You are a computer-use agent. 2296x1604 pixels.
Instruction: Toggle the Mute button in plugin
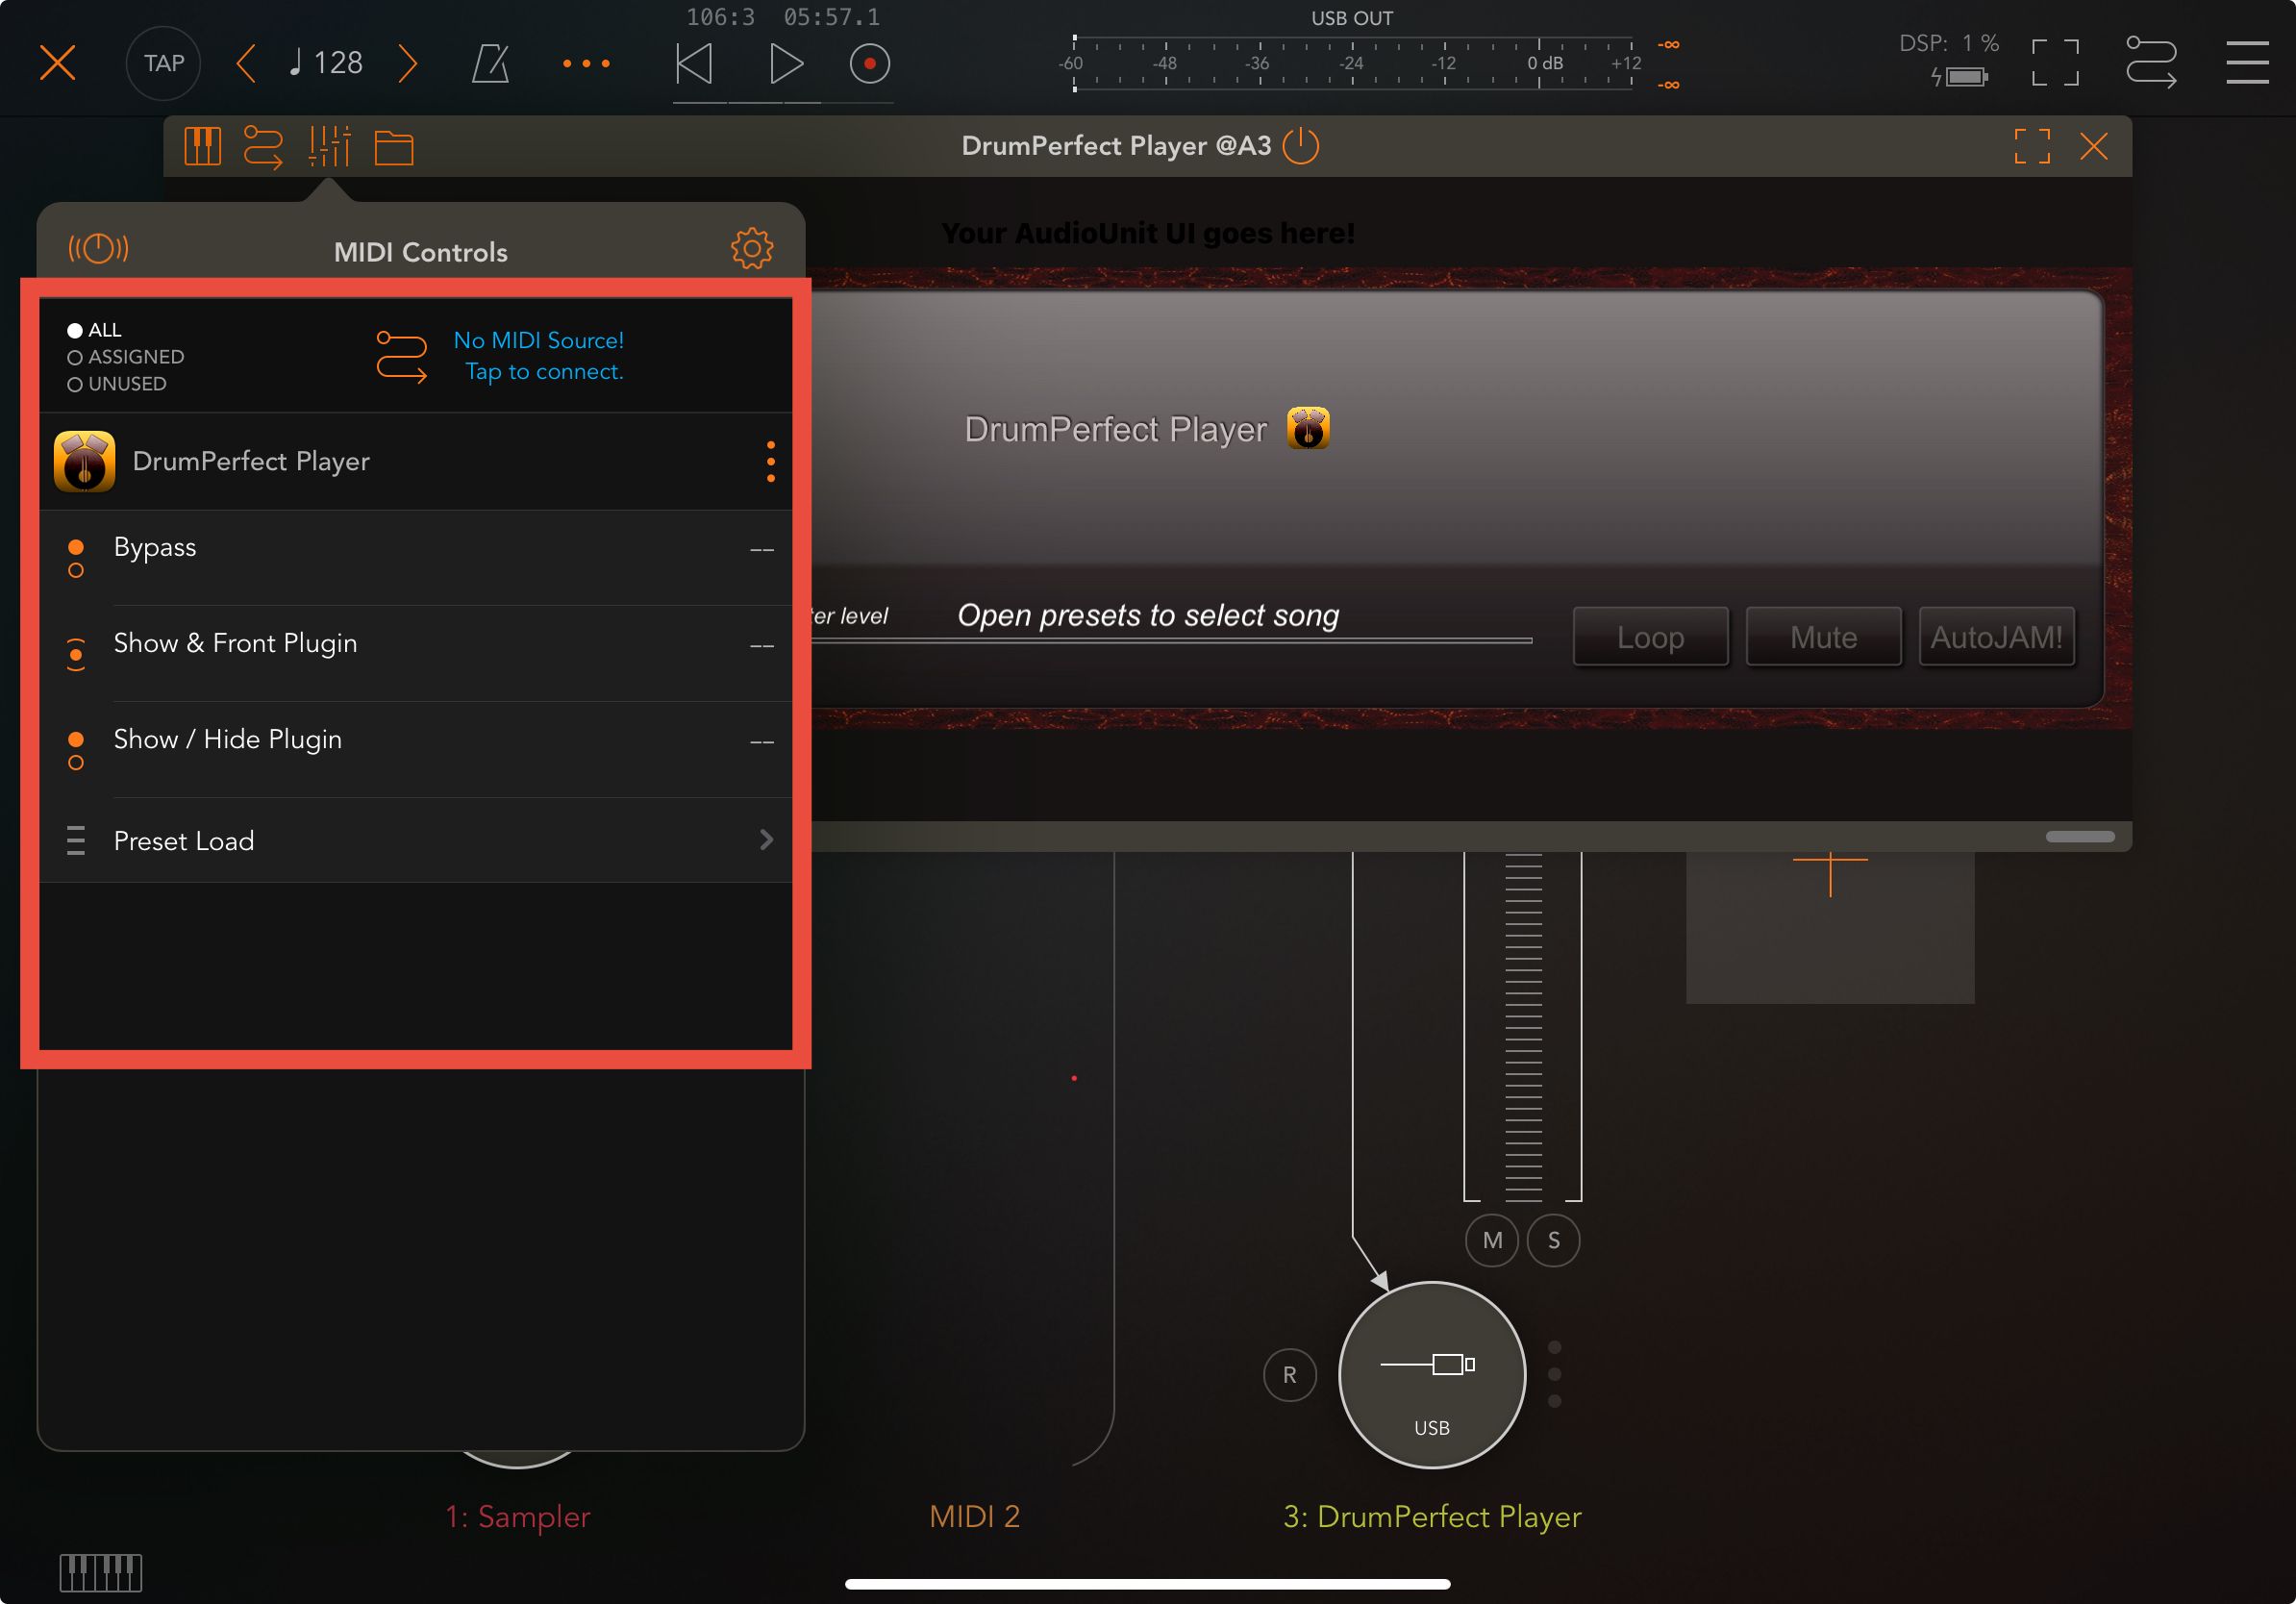coord(1823,637)
